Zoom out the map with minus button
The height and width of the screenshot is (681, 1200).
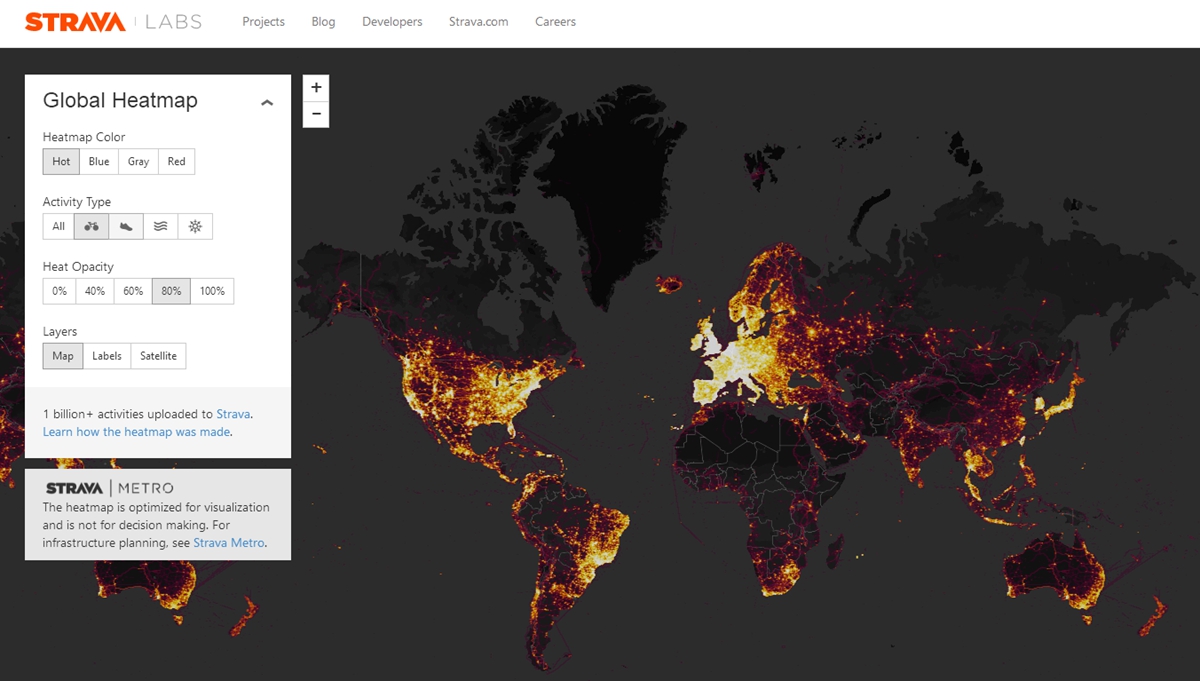pos(316,114)
